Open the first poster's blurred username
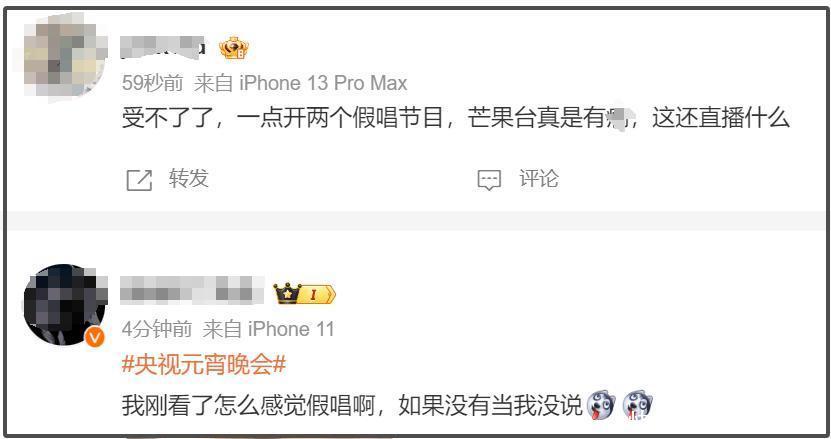Viewport: 831px width, 439px height. click(x=163, y=48)
